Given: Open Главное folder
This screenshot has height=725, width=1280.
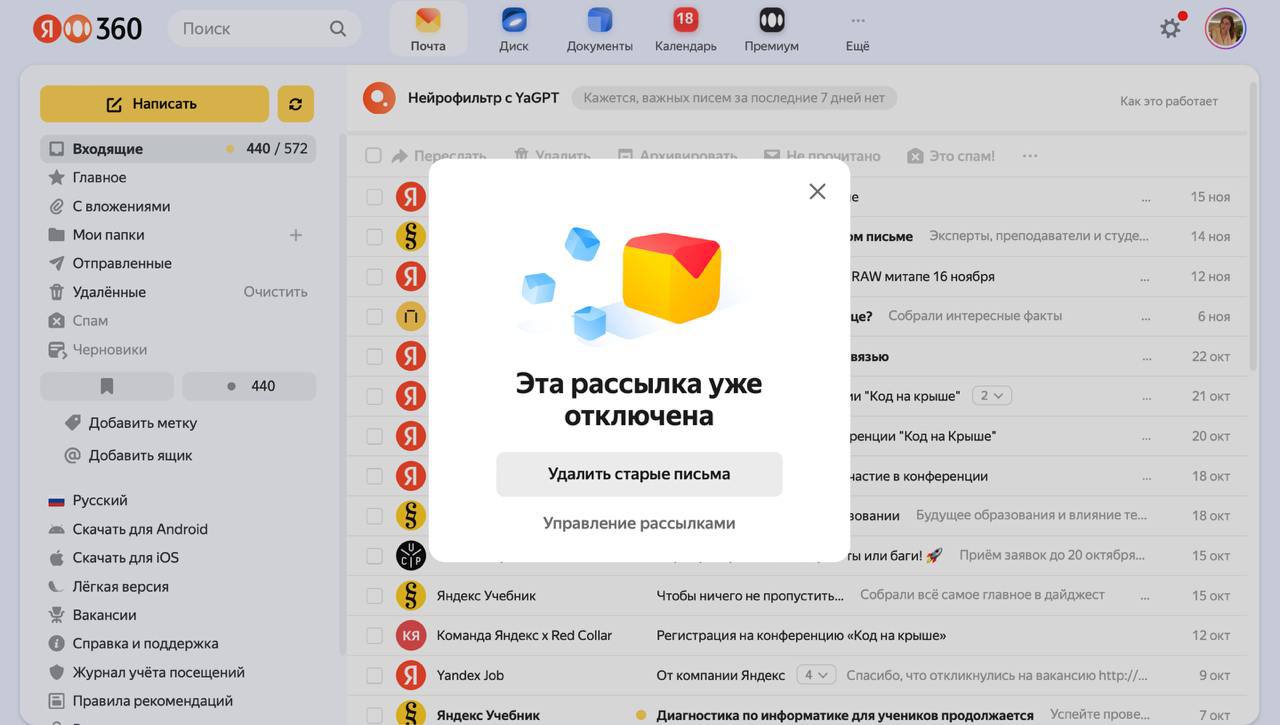Looking at the screenshot, I should click(x=99, y=177).
